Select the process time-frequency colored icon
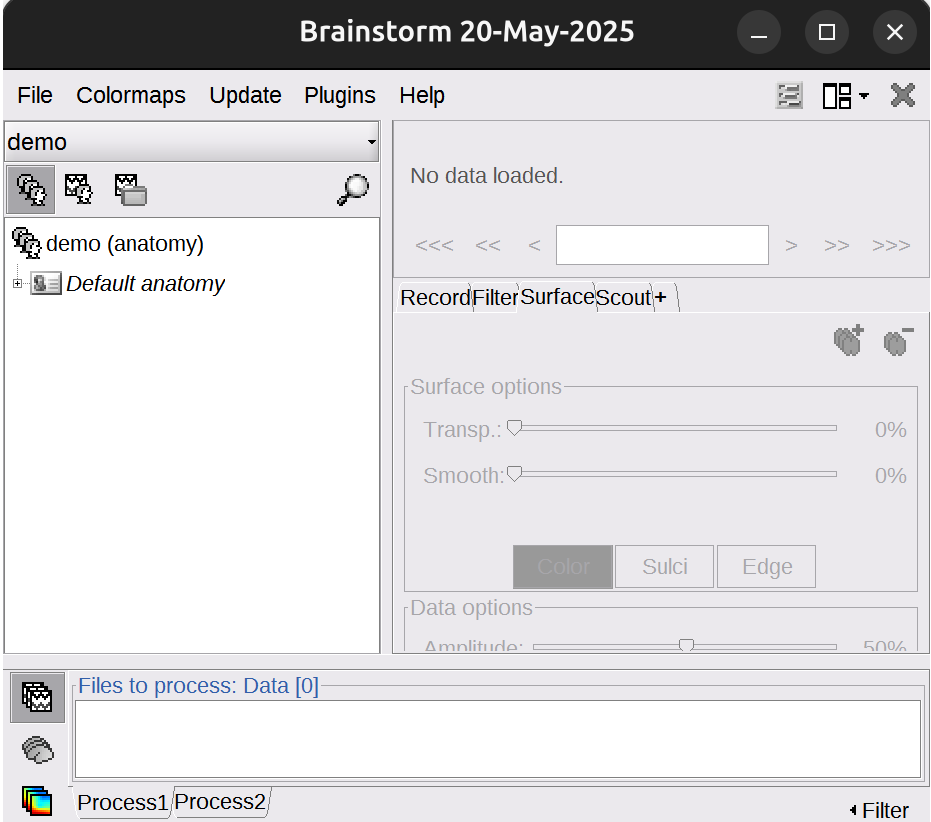 click(37, 801)
